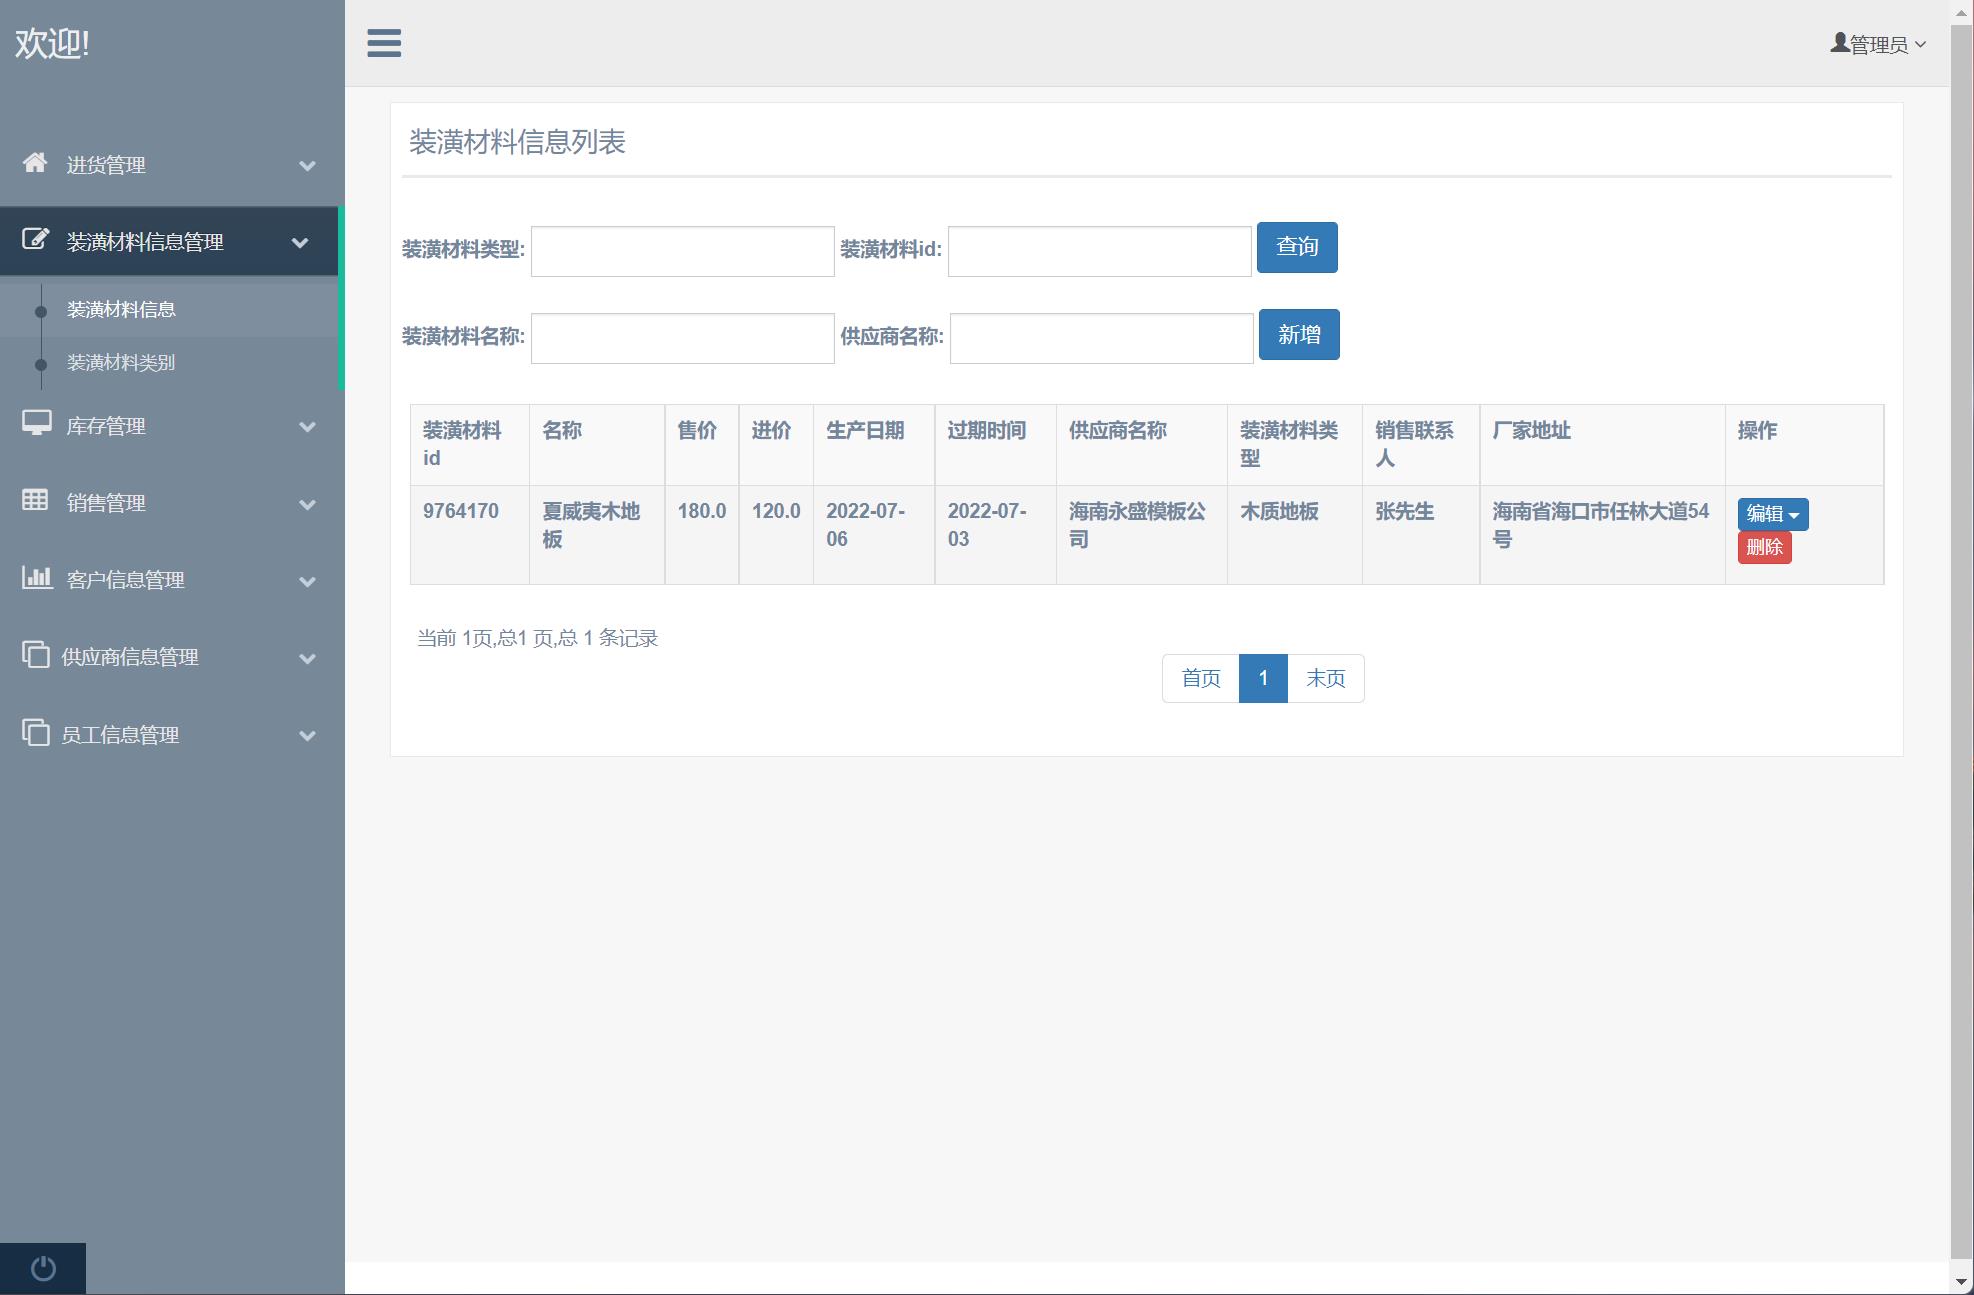Viewport: 1974px width, 1295px height.
Task: Click the bar chart icon beside 客户信息管理
Action: 37,578
